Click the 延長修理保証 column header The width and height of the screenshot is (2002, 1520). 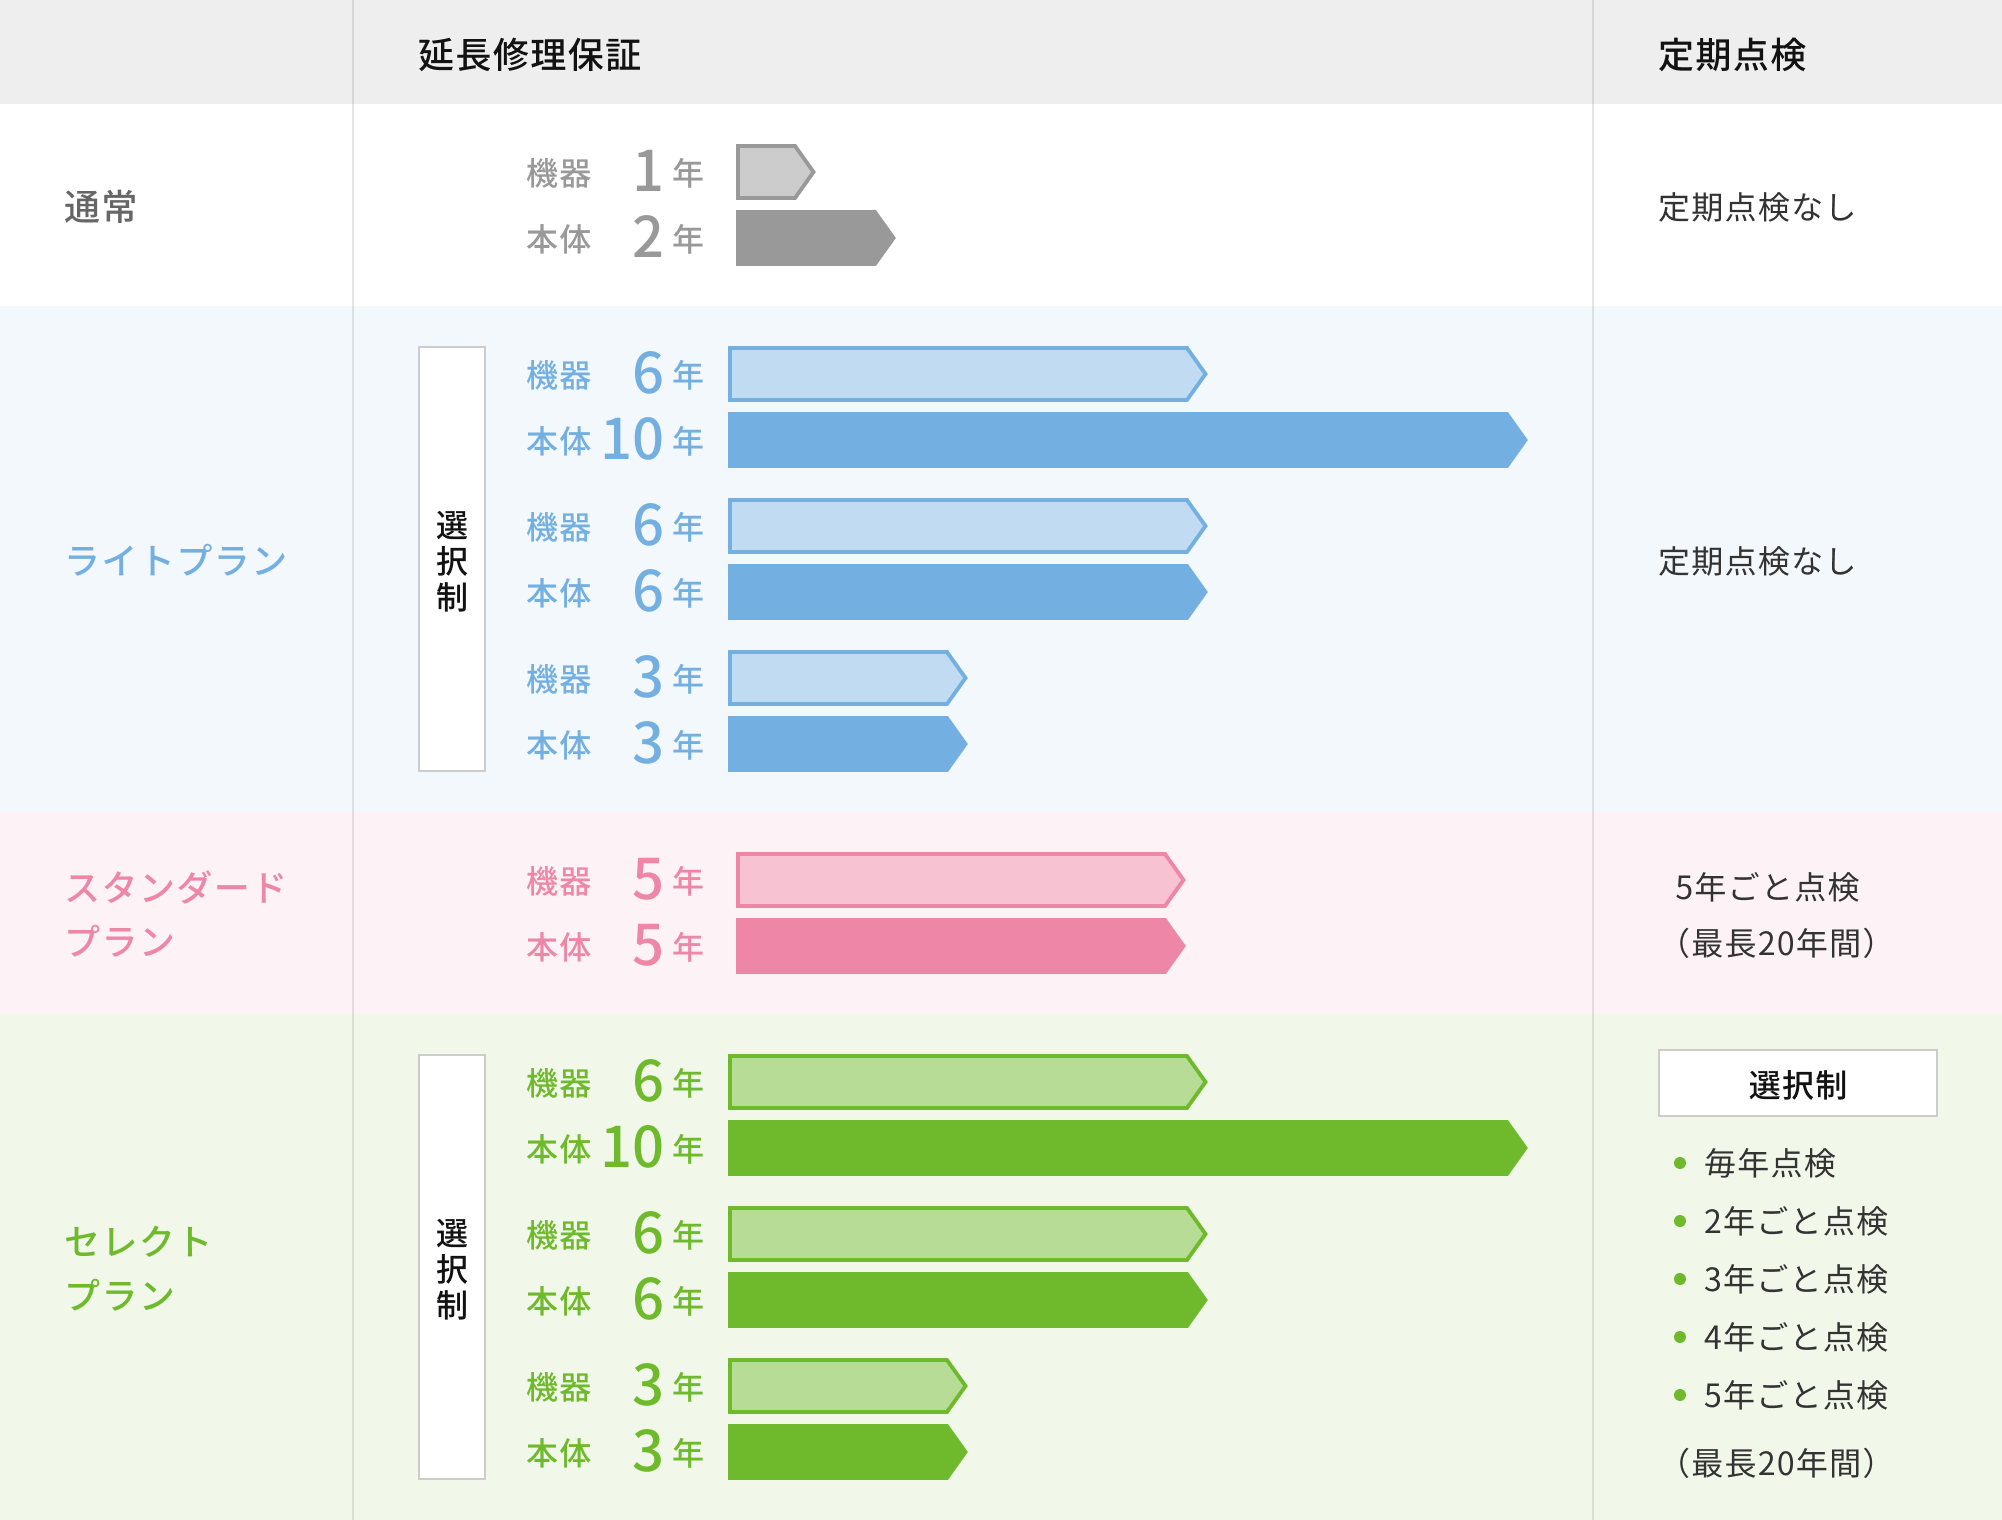529,55
